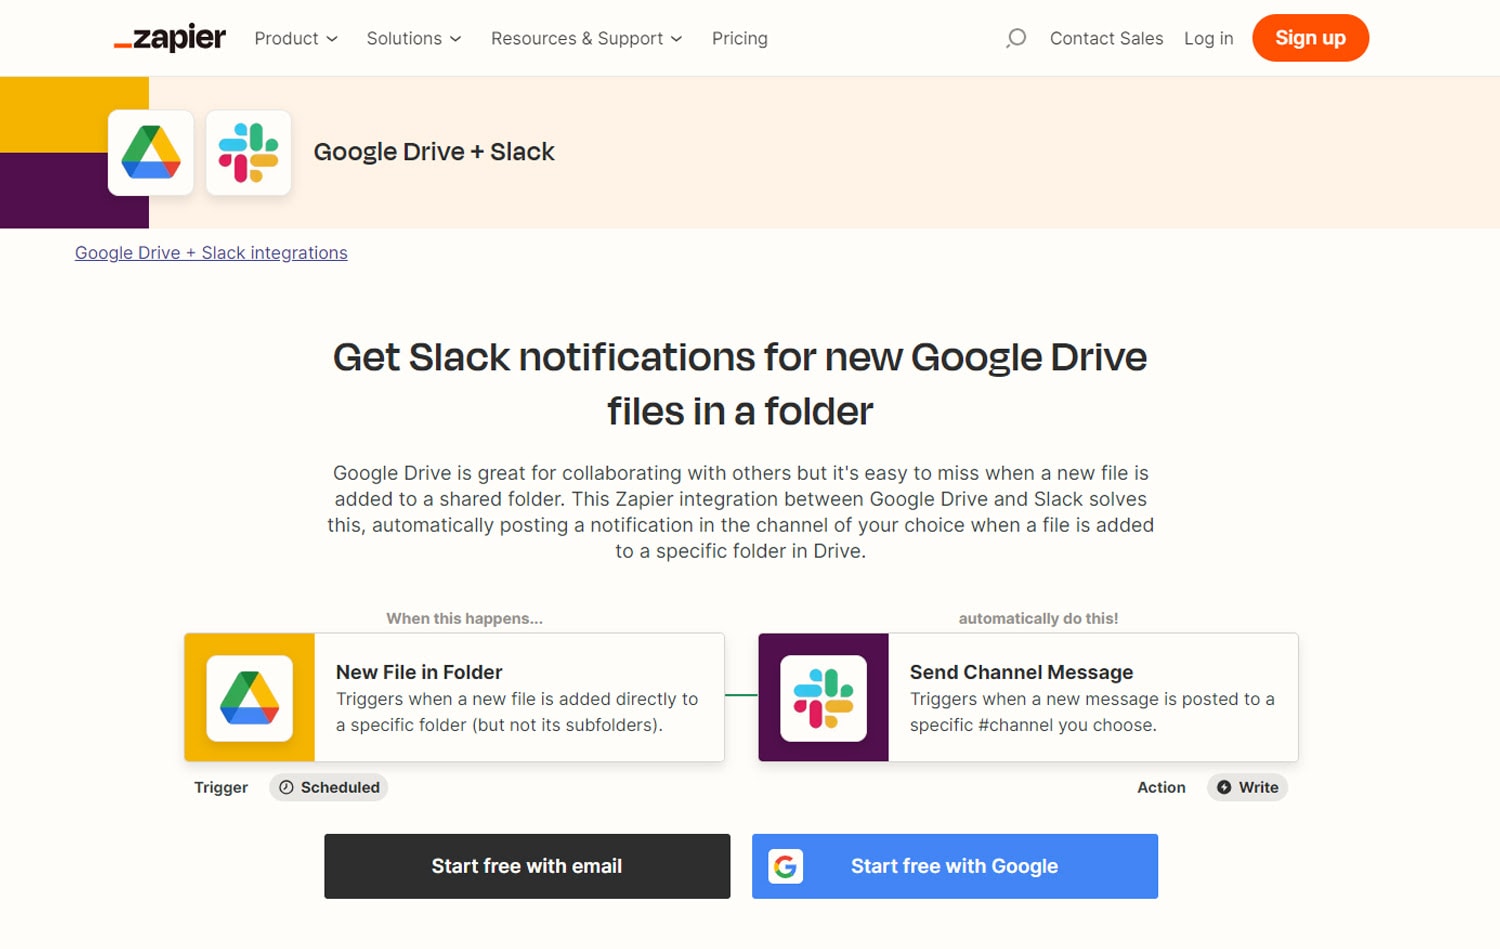The width and height of the screenshot is (1500, 949).
Task: Click the clock icon inside the Scheduled badge
Action: point(287,787)
